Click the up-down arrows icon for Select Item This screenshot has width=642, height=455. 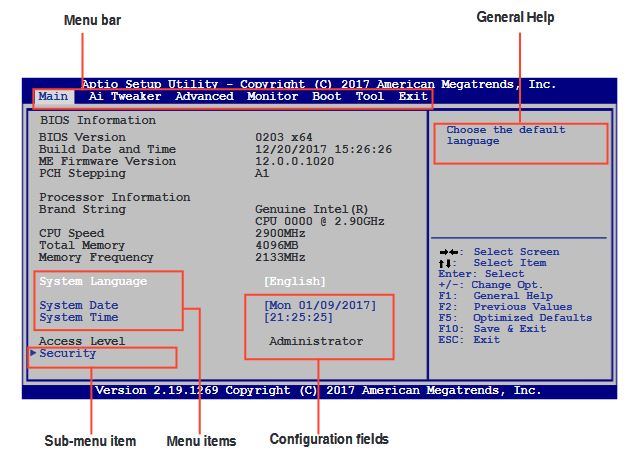[x=446, y=263]
